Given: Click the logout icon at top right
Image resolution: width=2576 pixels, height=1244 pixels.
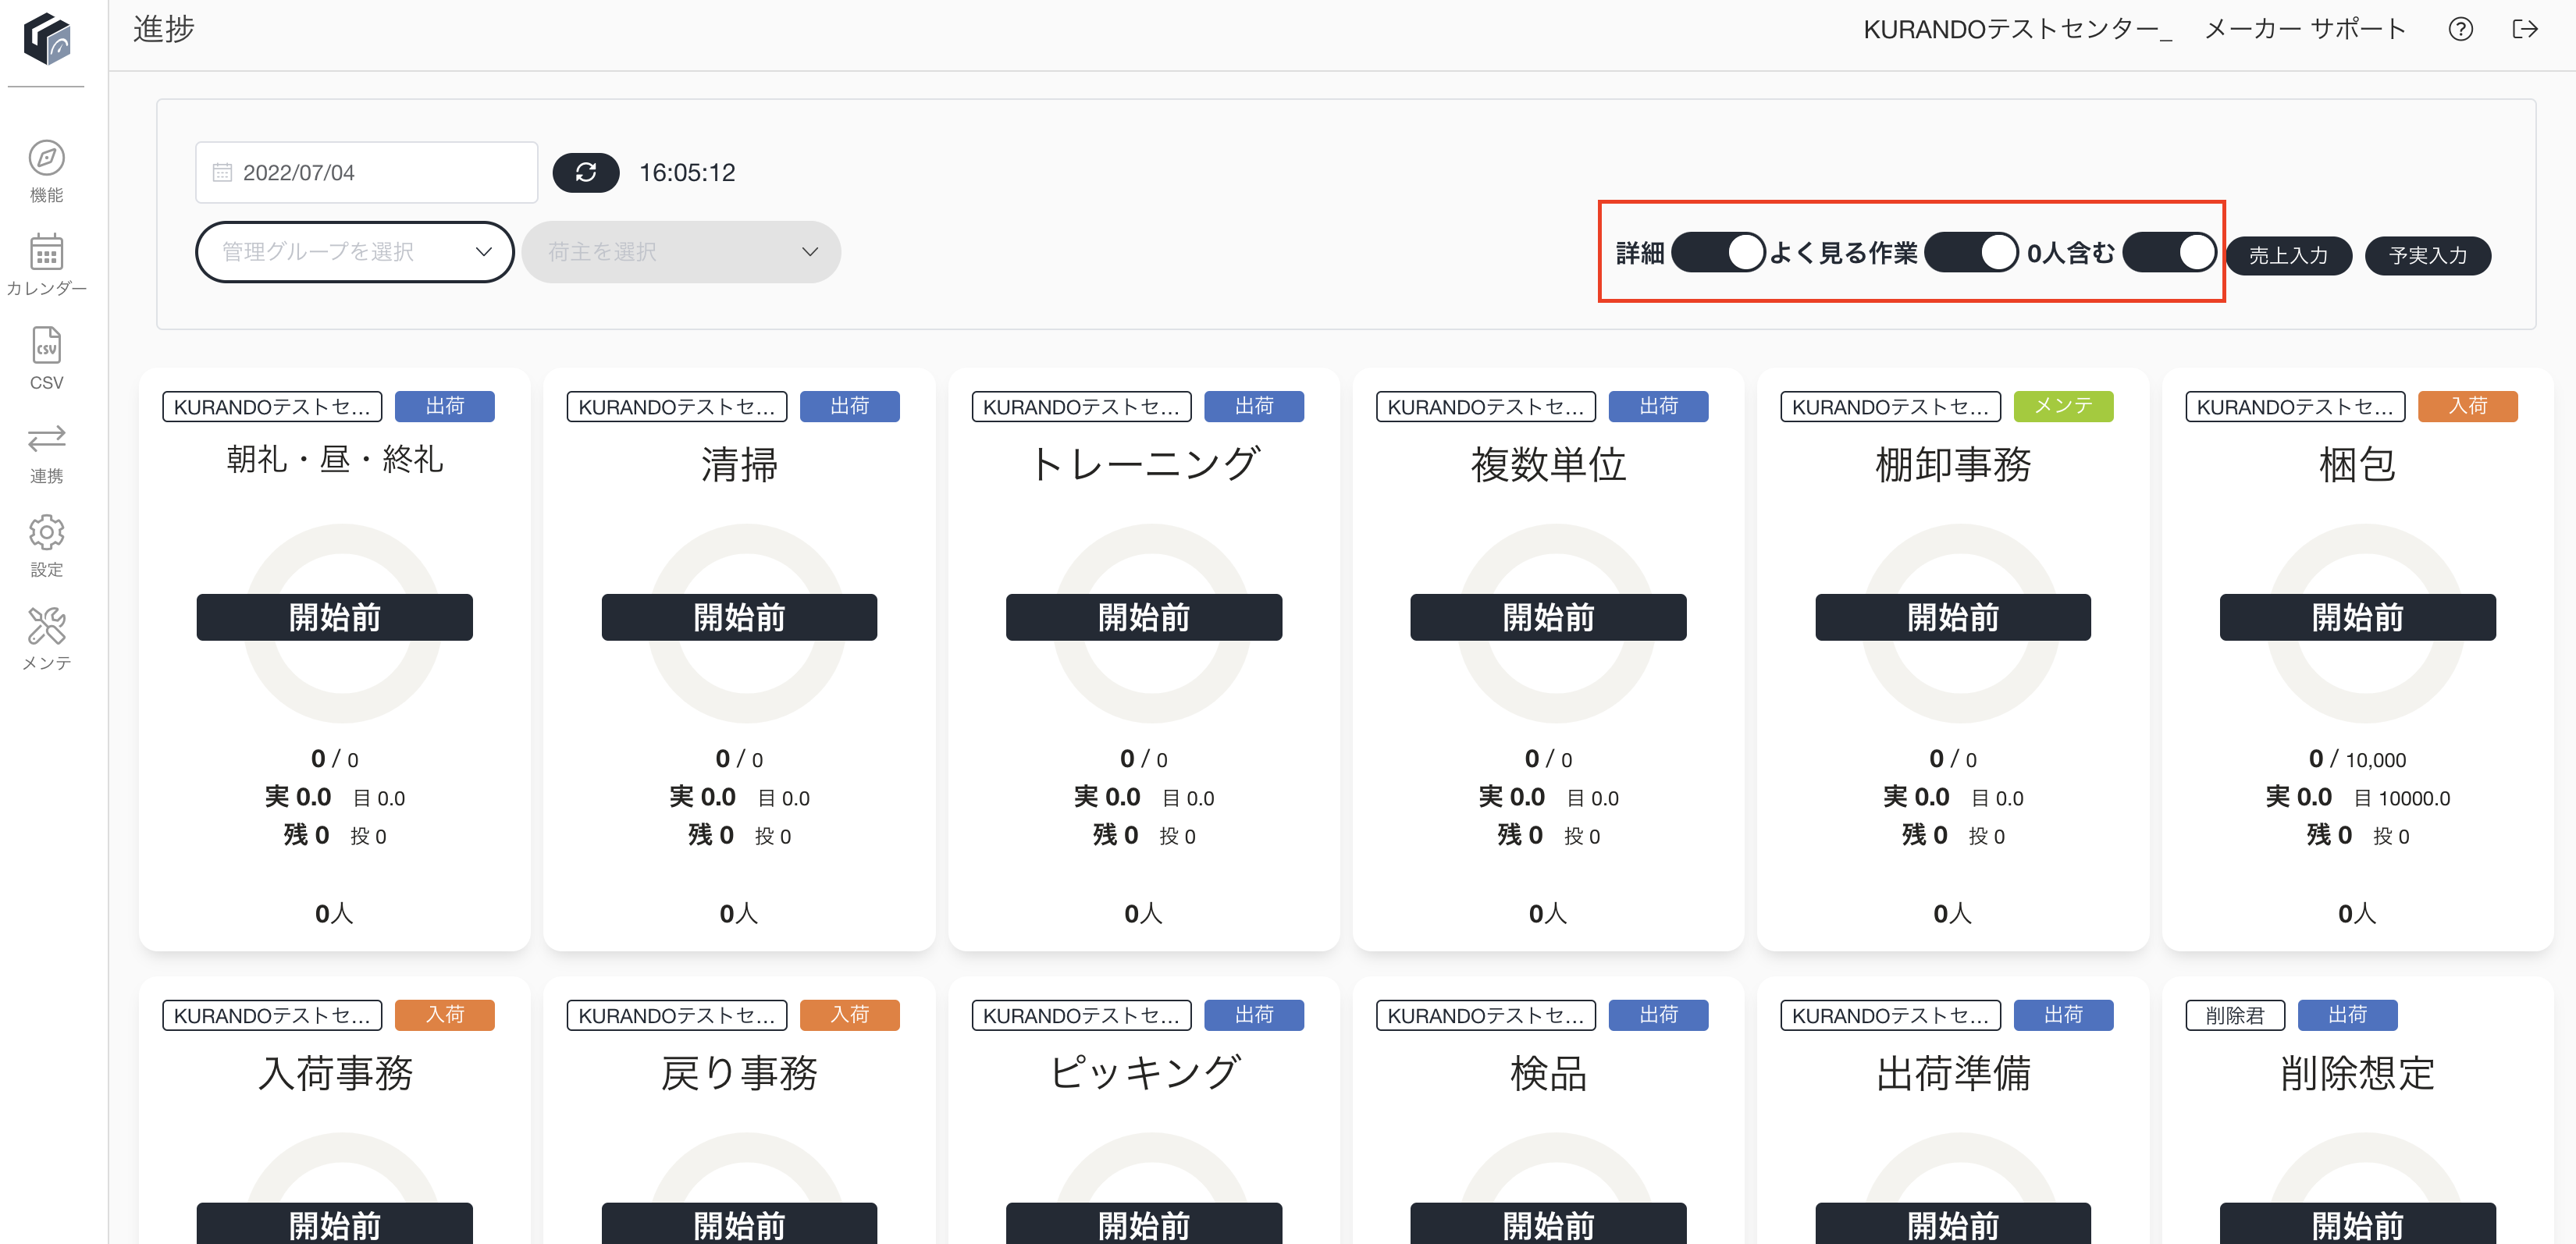Looking at the screenshot, I should coord(2524,29).
